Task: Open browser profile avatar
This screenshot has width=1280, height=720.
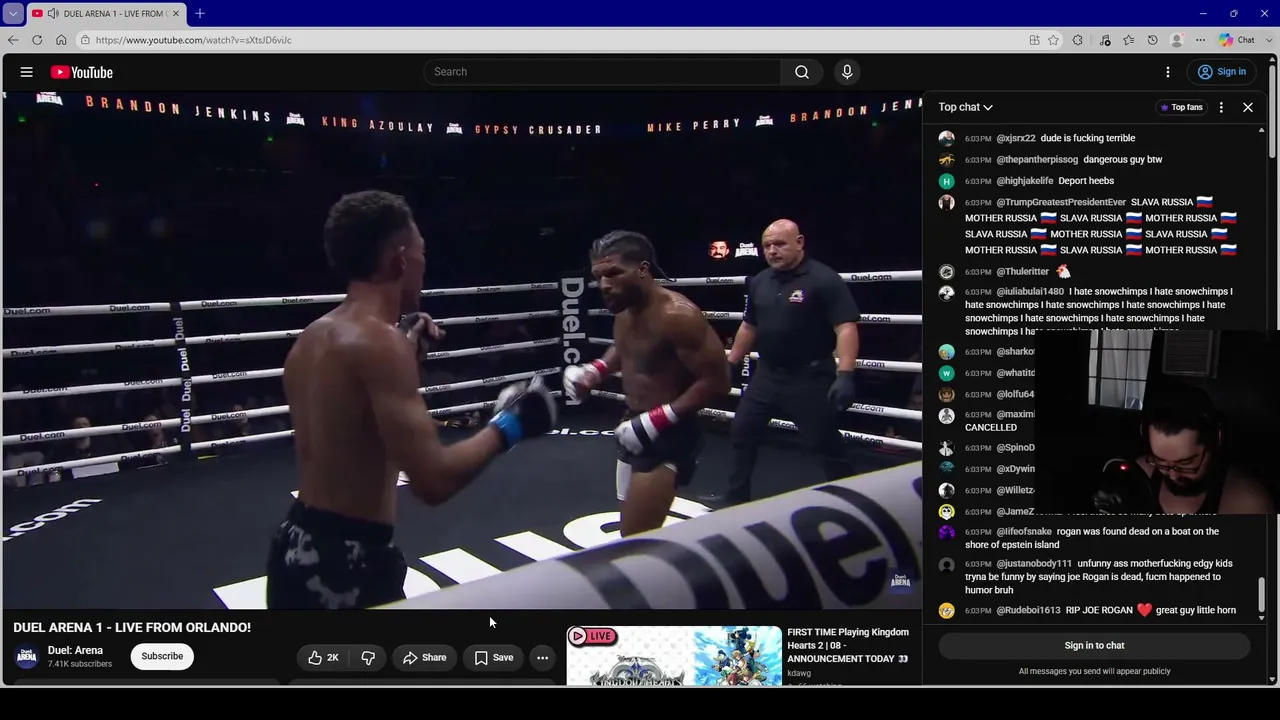Action: click(1177, 40)
